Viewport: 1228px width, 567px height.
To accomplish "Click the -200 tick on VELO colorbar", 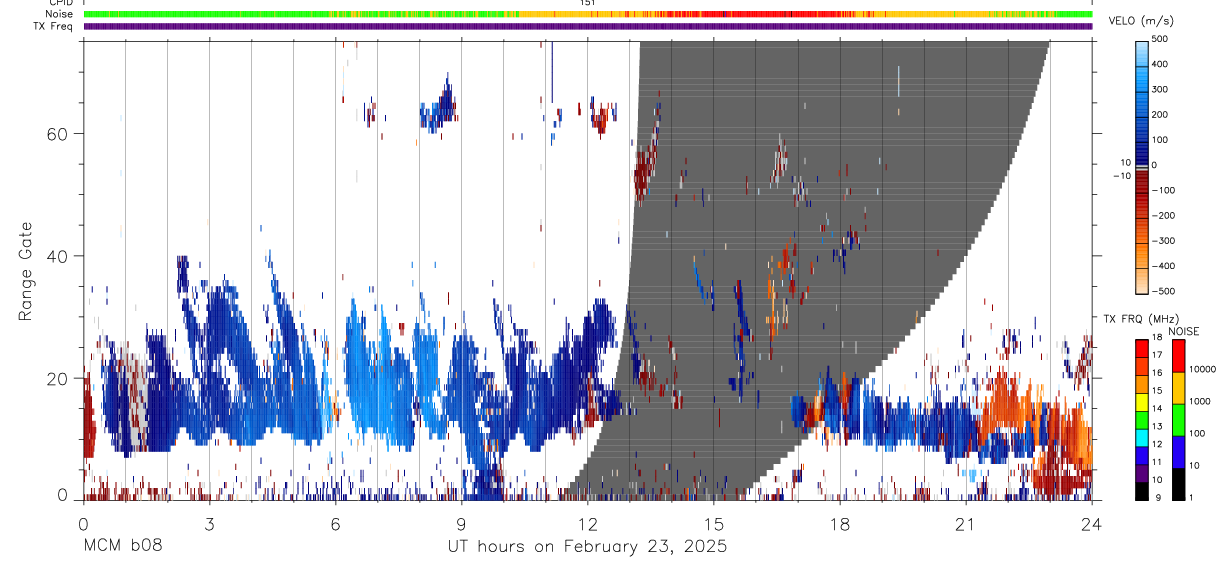I will 1161,215.
